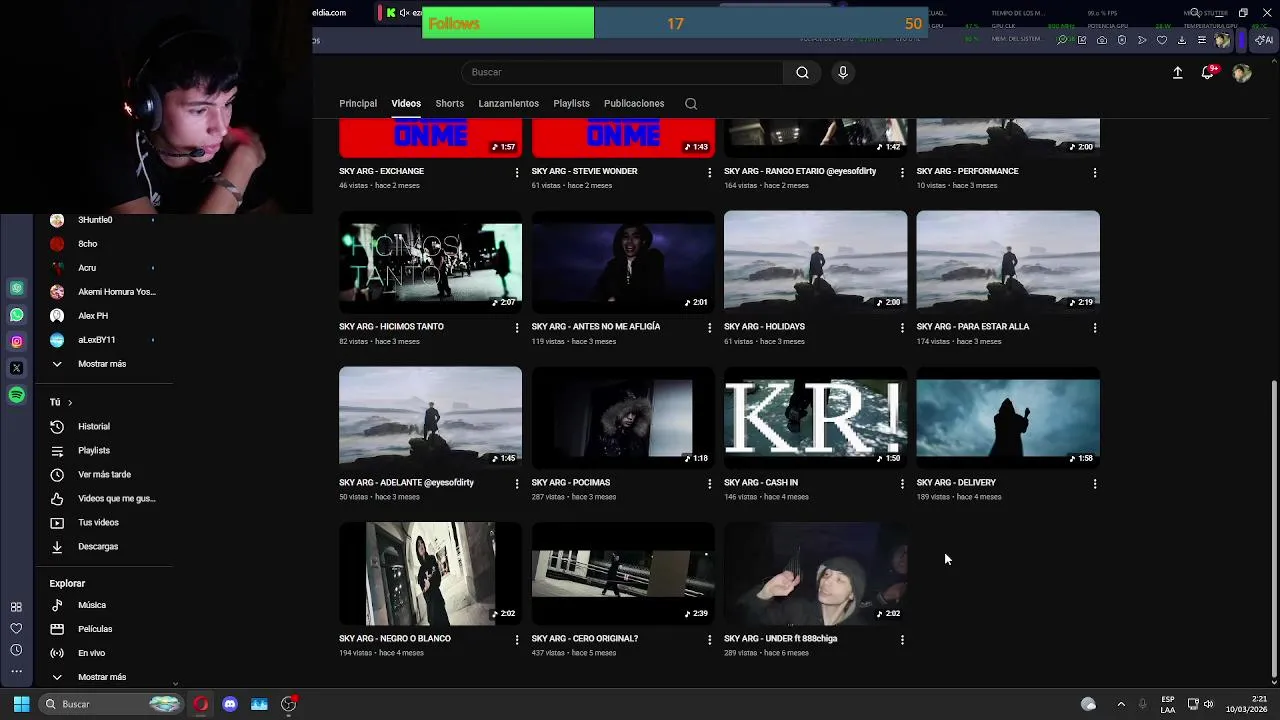Click the Windows taskbar Buscar search box

112,704
